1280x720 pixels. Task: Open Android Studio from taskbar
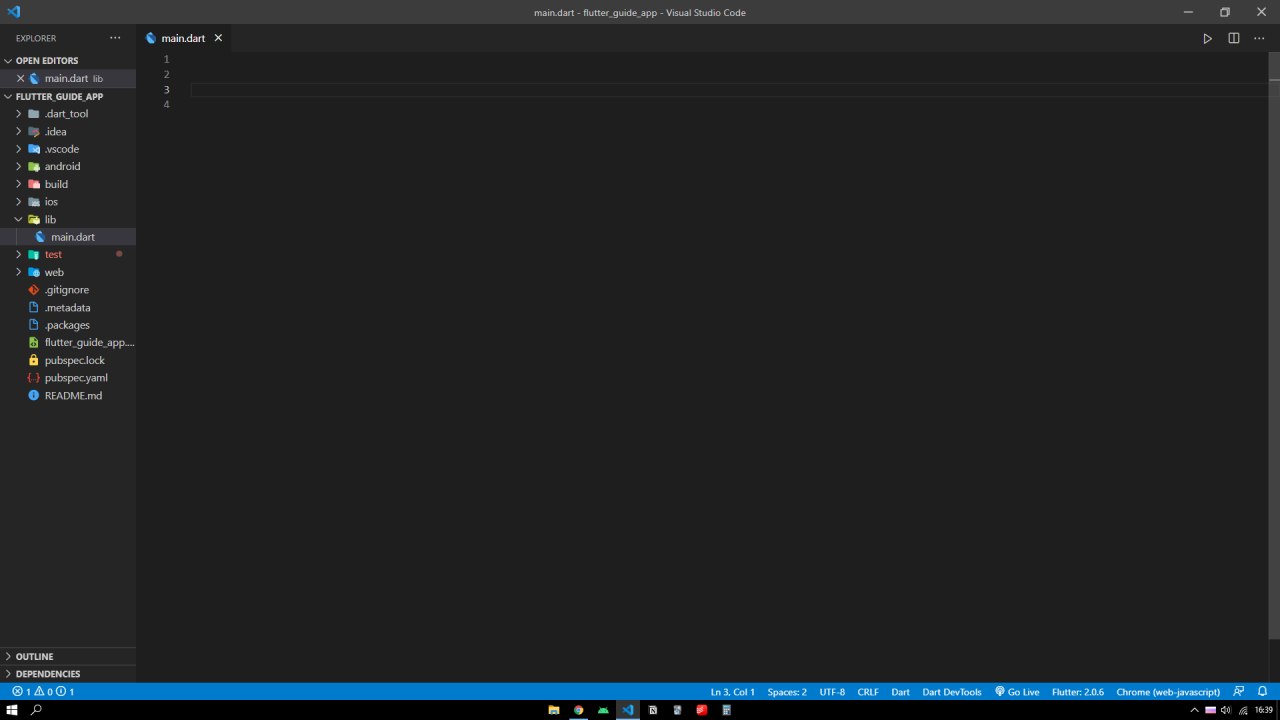[x=603, y=710]
